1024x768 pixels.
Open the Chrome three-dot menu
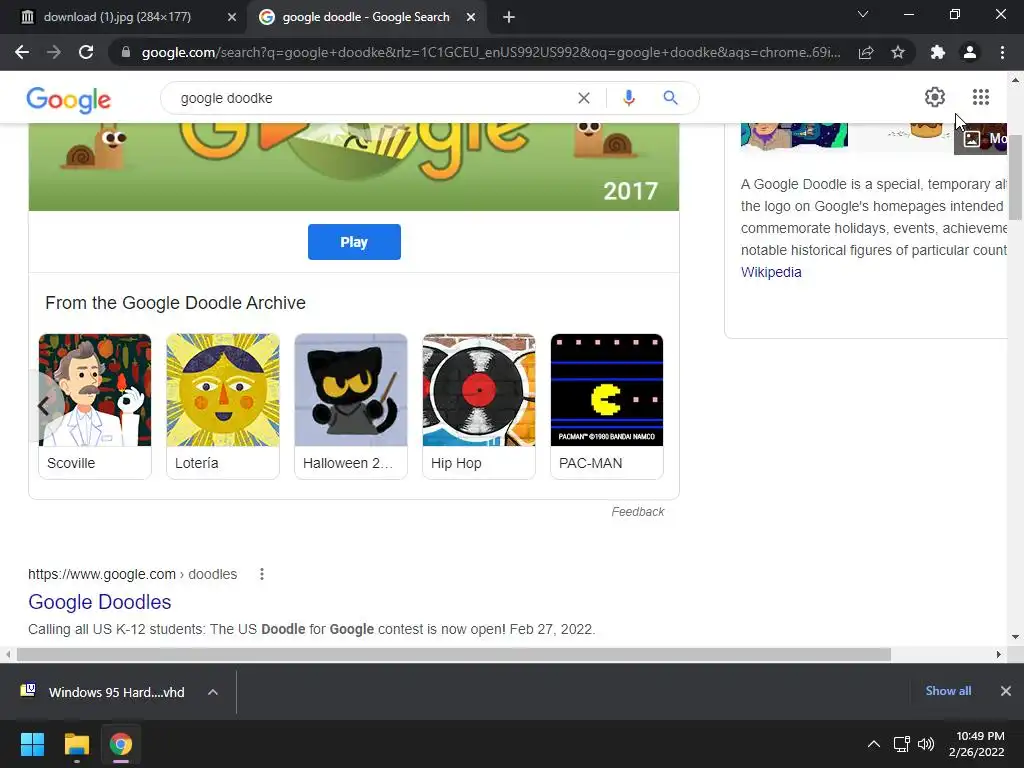click(x=1002, y=52)
